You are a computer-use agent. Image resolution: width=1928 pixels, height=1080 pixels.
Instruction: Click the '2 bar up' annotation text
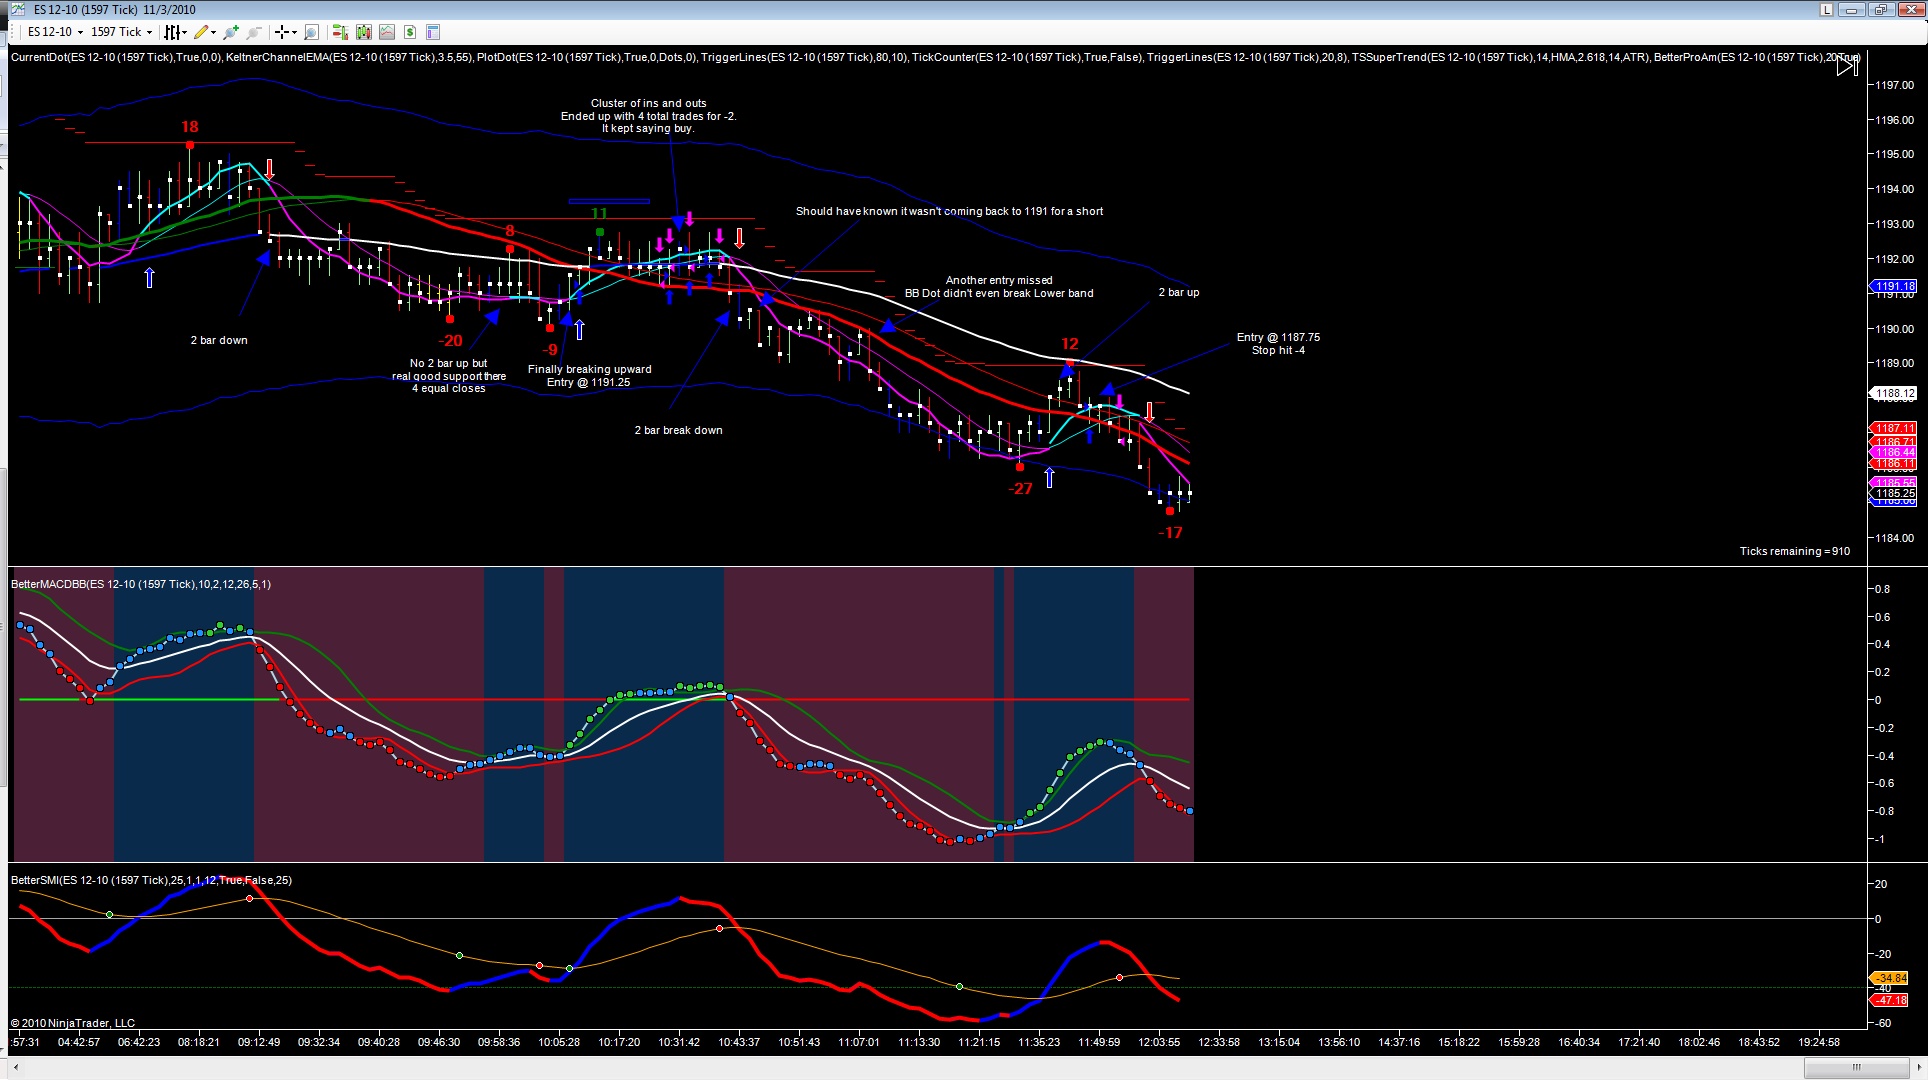(x=1179, y=292)
